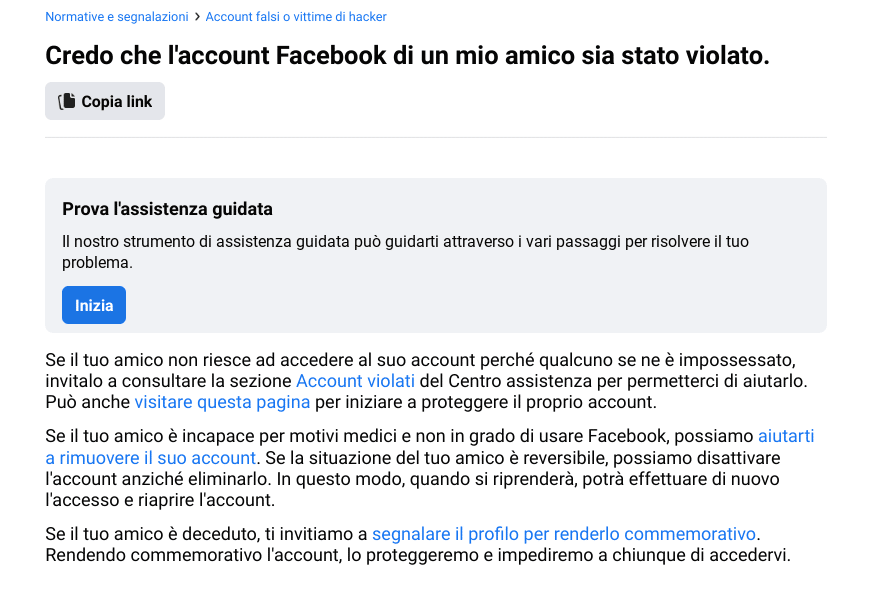Click the paragraph starting Se il tuo amico non riesce
The height and width of the screenshot is (614, 875).
click(x=426, y=381)
